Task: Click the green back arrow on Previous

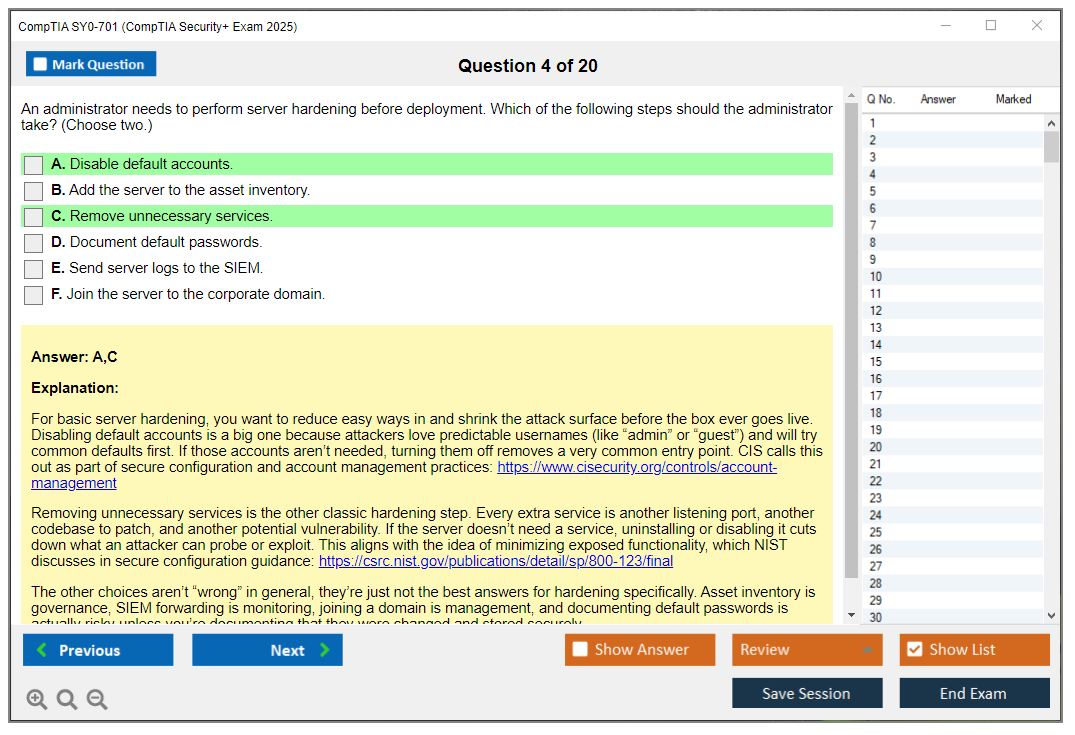Action: coord(42,650)
